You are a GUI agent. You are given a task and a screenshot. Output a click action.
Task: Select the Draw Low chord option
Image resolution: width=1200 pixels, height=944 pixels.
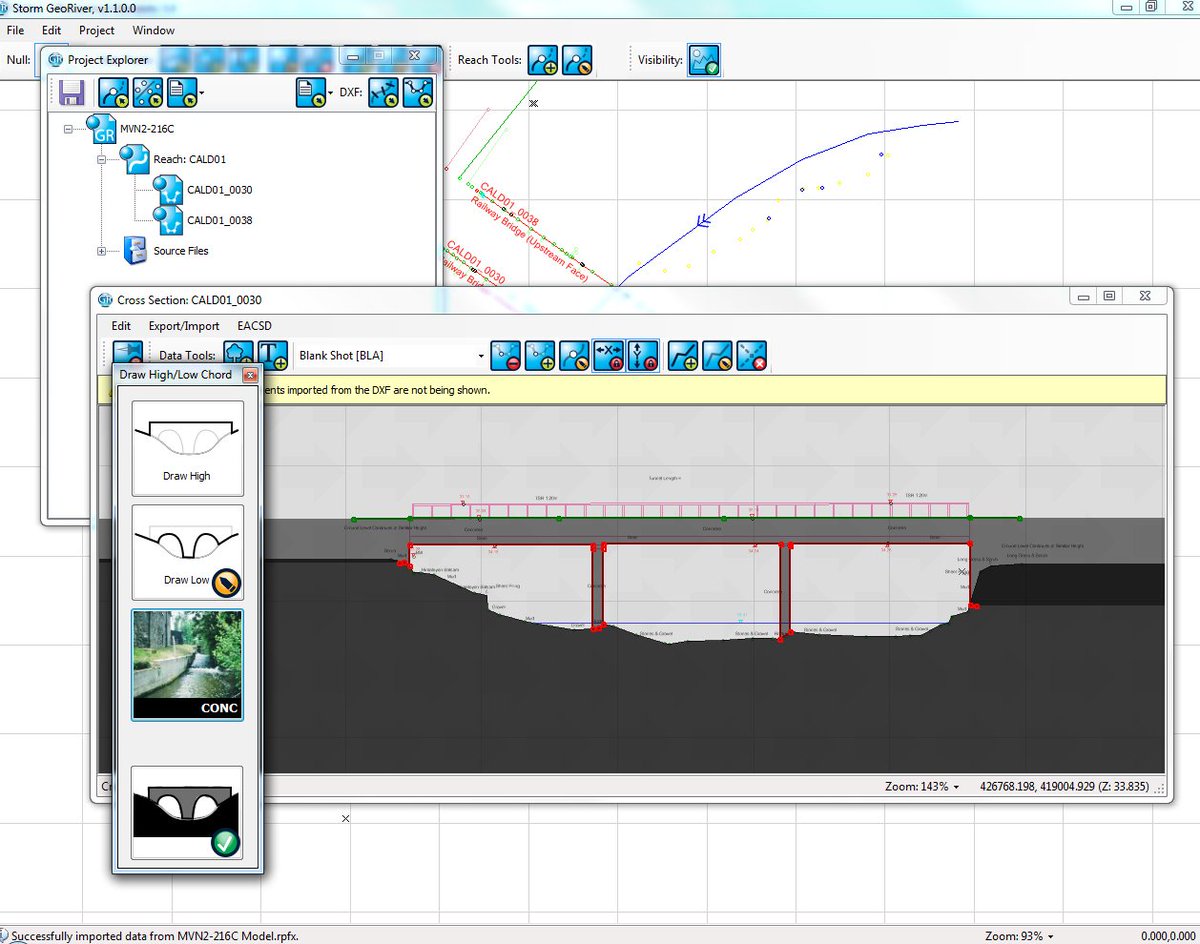186,550
